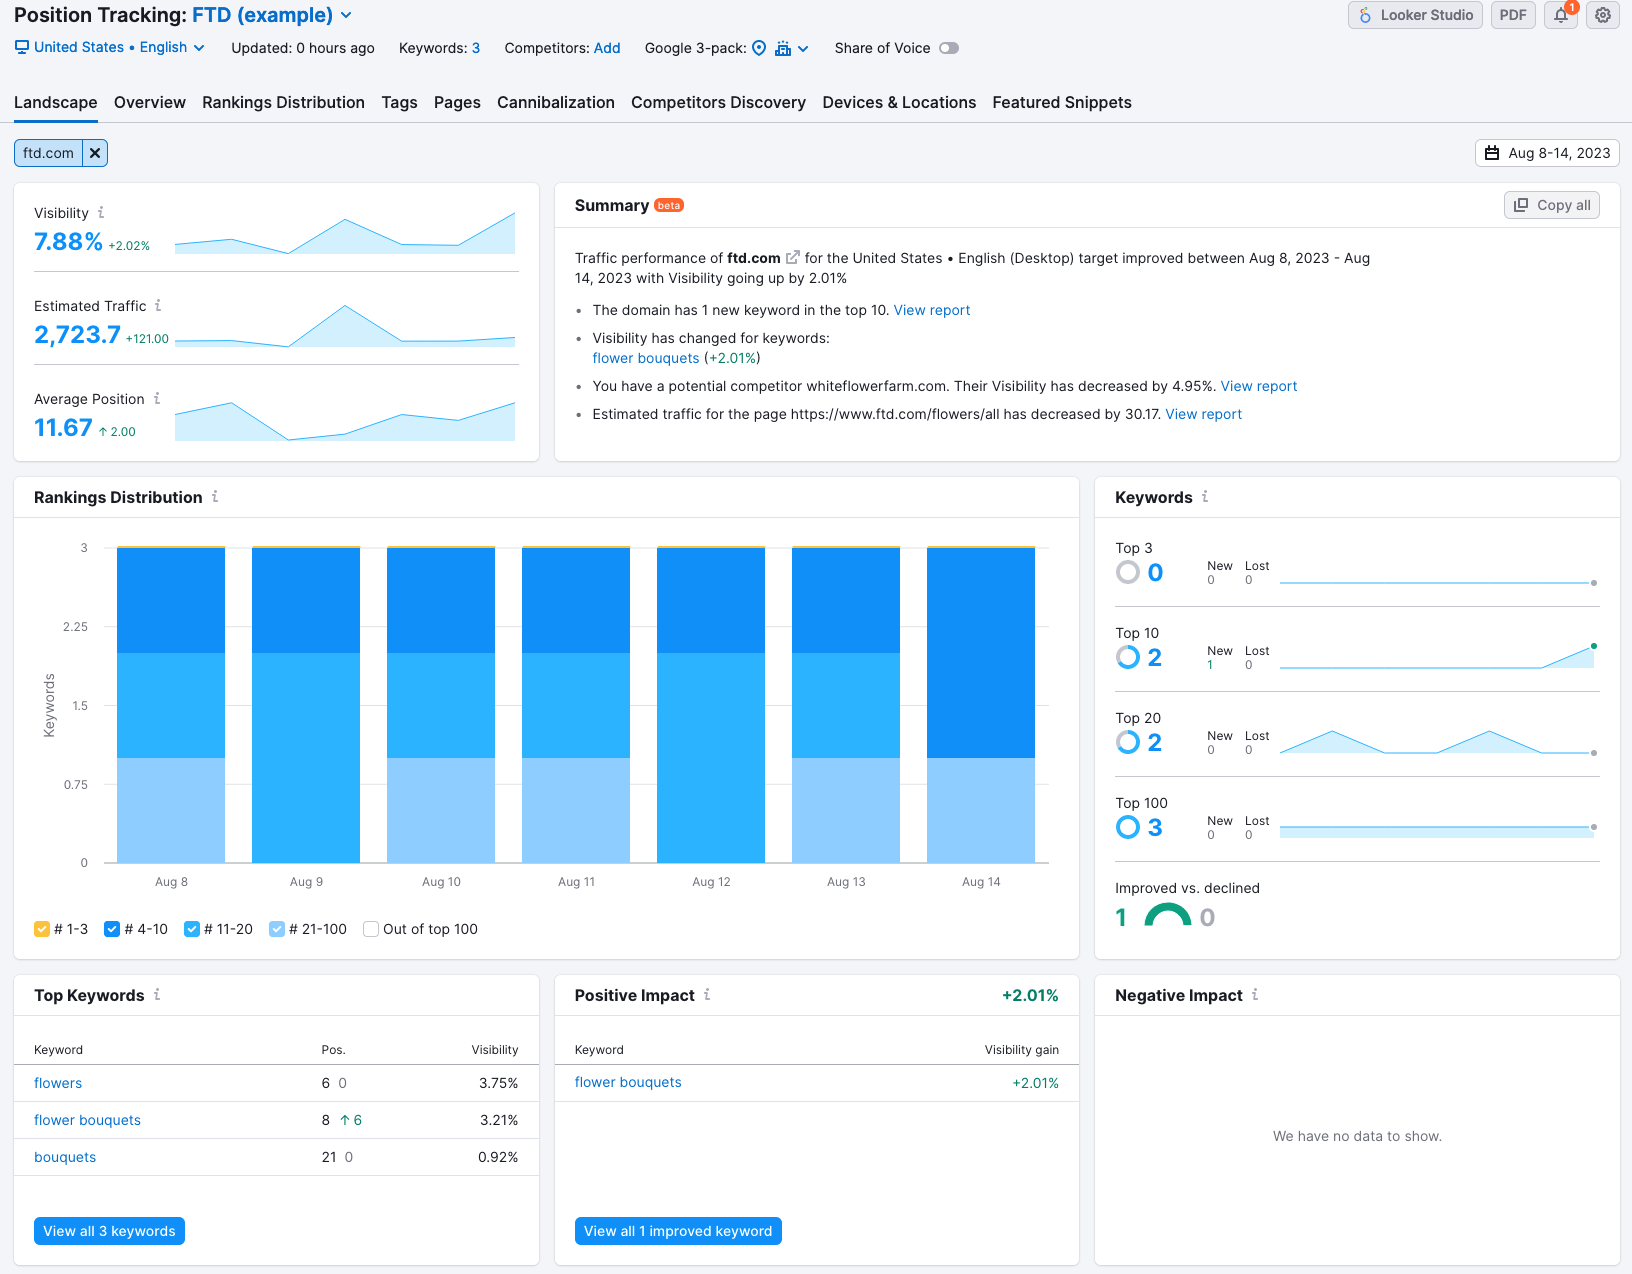Check the Out of top 100 checkbox
This screenshot has width=1632, height=1274.
tap(371, 929)
